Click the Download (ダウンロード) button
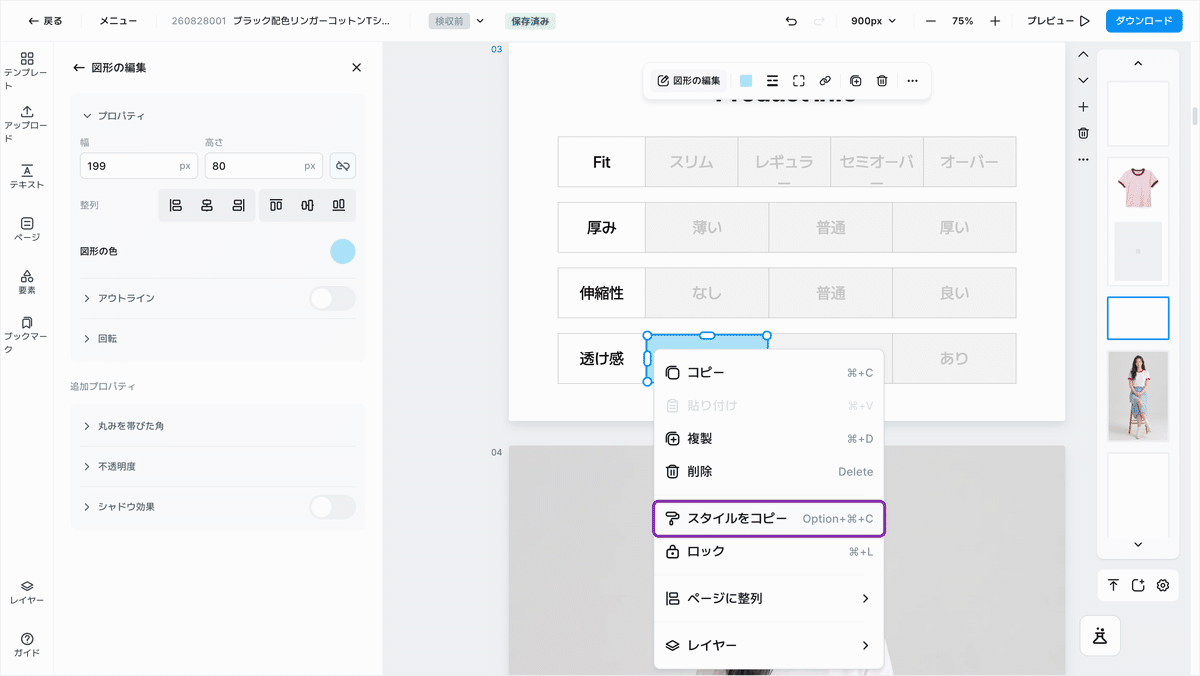1200x676 pixels. coord(1143,21)
